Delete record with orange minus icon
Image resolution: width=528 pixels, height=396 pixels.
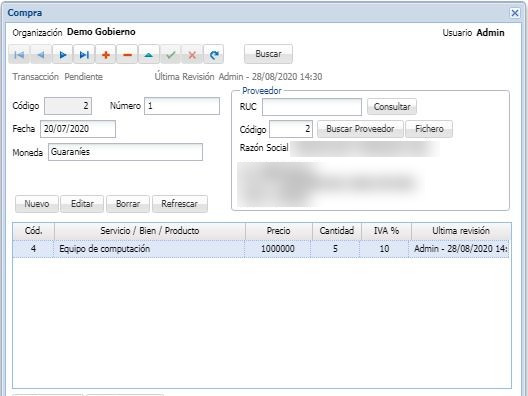[127, 55]
